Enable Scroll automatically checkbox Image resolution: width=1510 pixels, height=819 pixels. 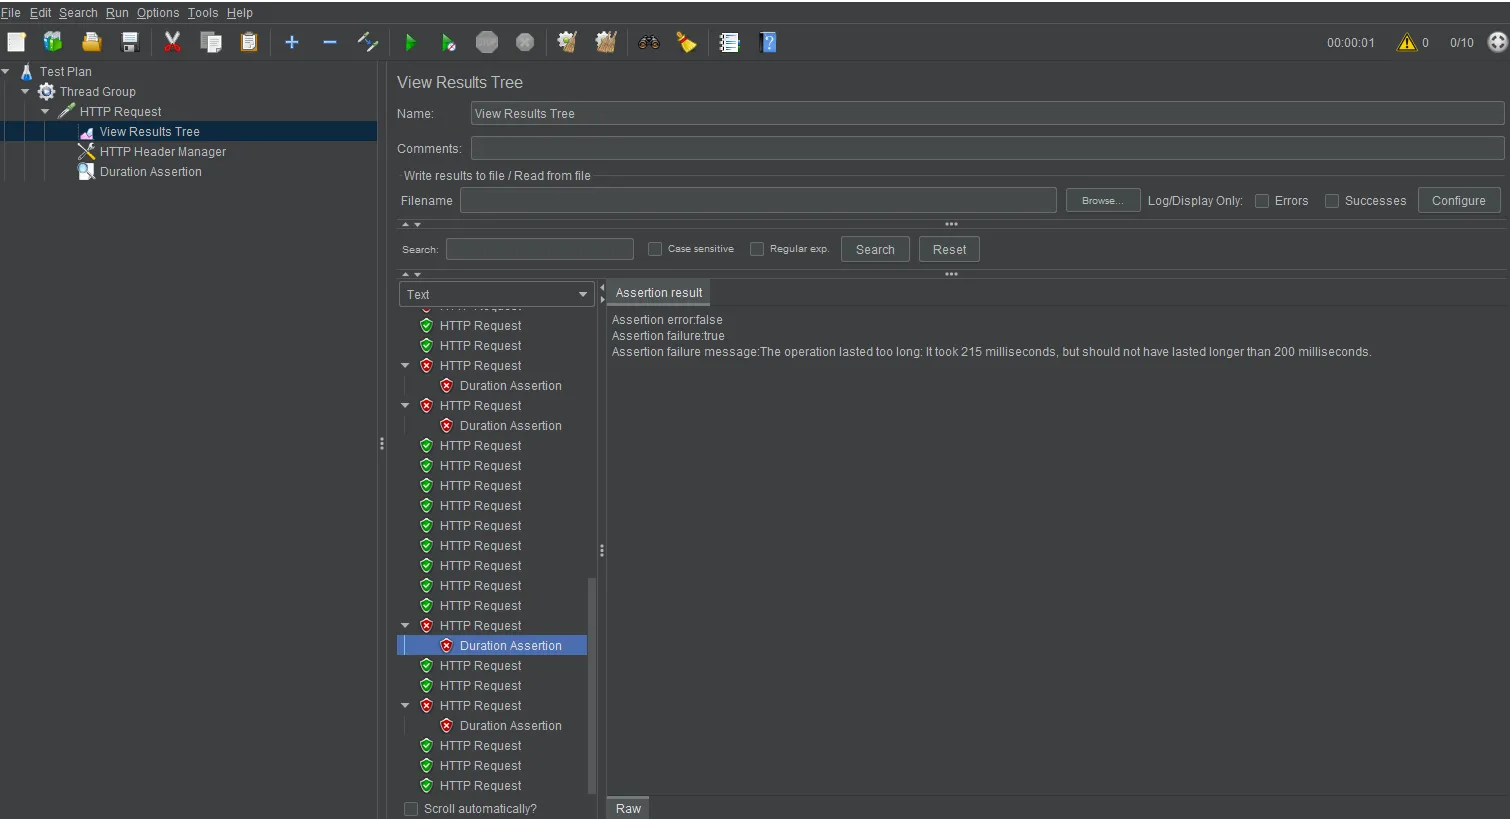(411, 809)
